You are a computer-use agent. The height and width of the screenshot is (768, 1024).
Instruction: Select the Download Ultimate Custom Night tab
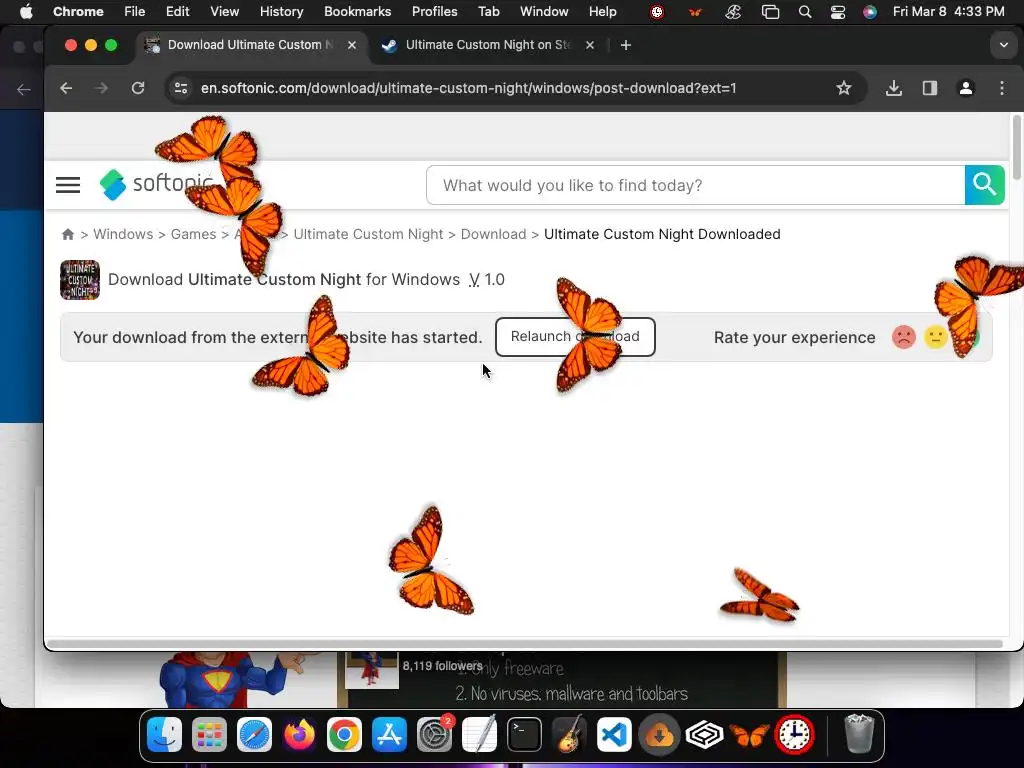click(250, 45)
